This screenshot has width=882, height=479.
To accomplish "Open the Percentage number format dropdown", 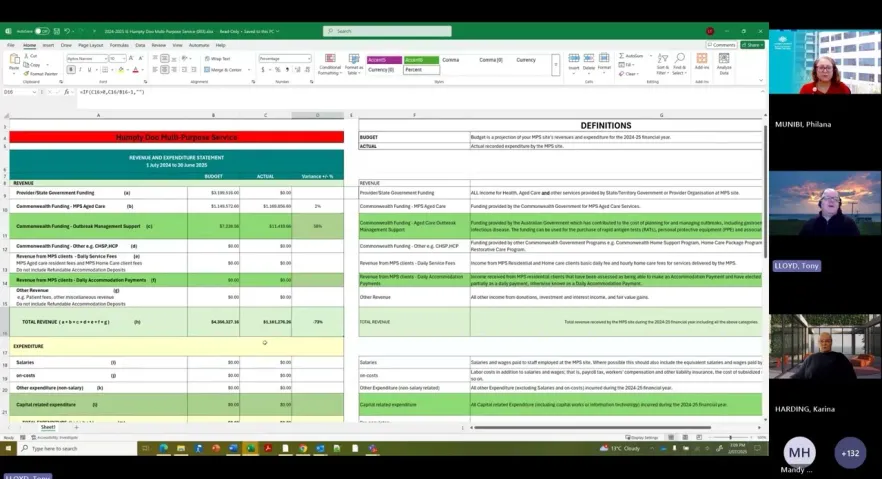I will click(308, 58).
